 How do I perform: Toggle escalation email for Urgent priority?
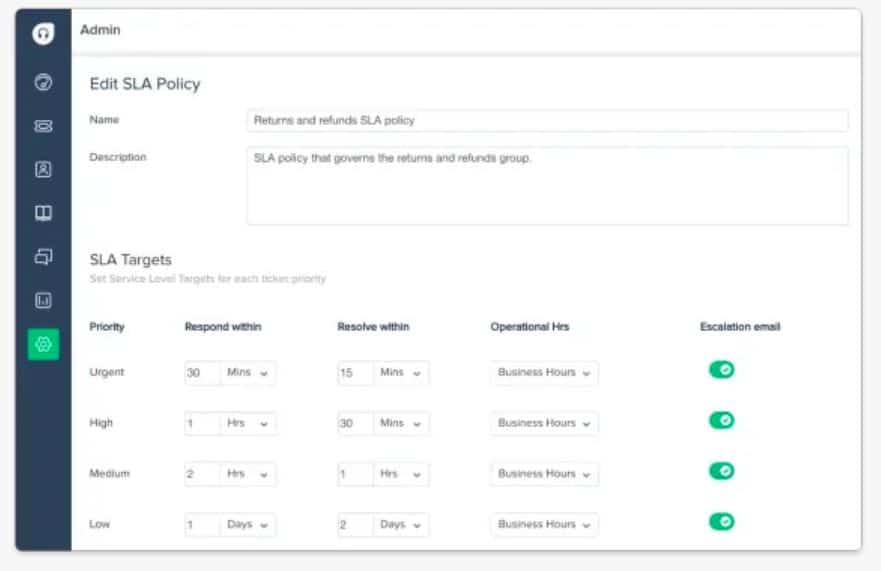721,370
